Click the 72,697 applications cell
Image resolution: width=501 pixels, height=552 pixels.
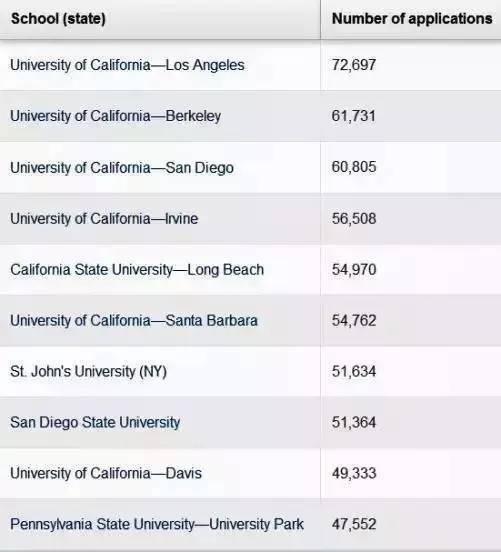(x=354, y=65)
